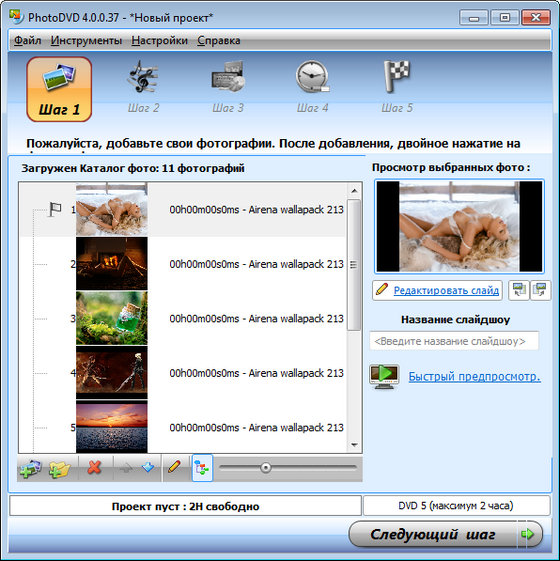Move the photo down with the blue arrow
The width and height of the screenshot is (560, 561).
point(148,467)
